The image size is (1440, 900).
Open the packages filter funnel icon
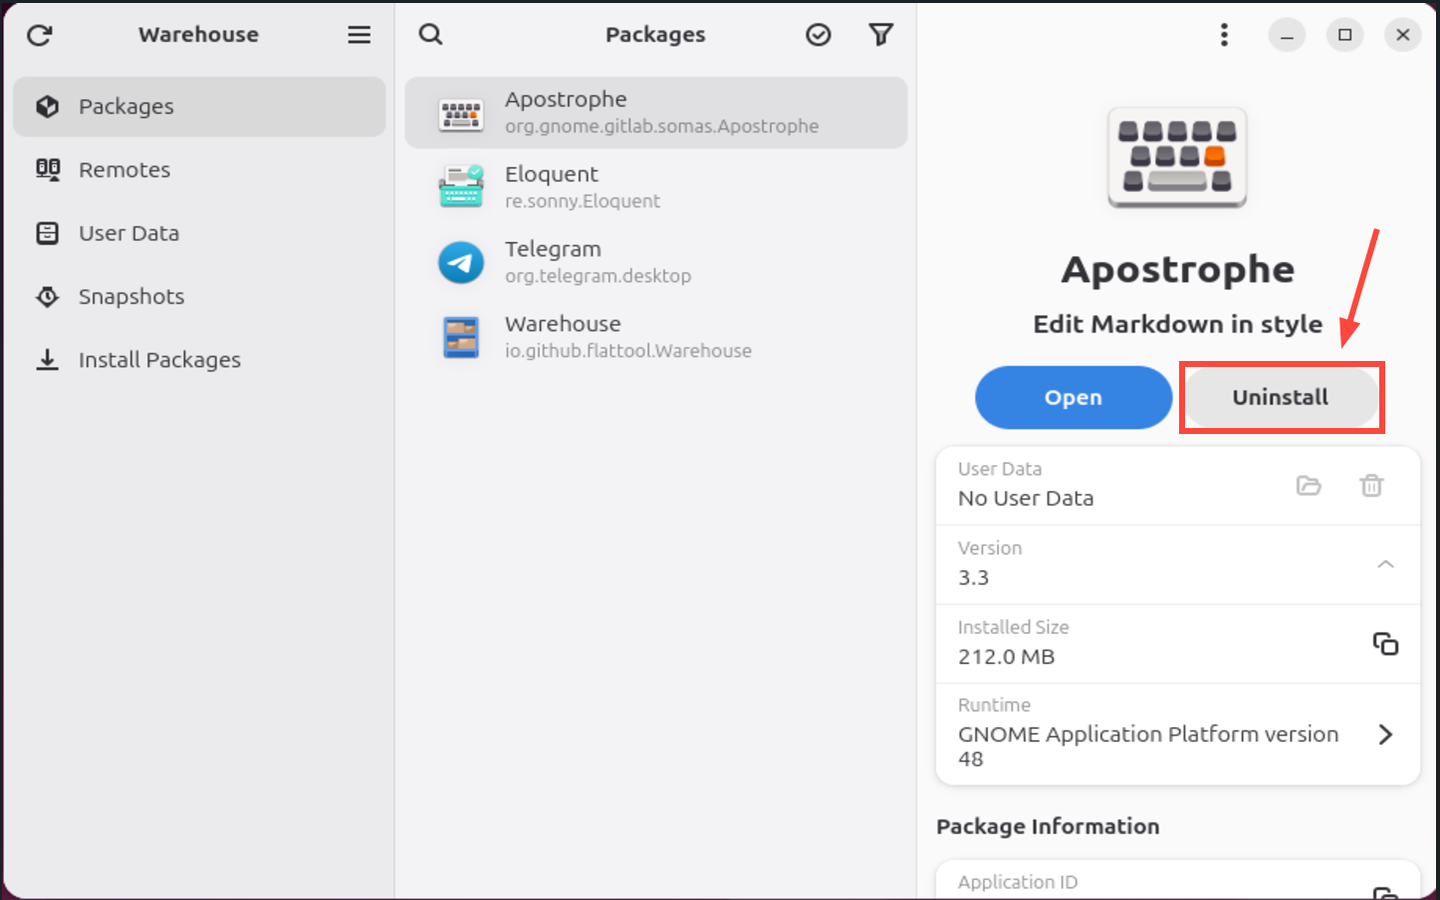pos(880,35)
